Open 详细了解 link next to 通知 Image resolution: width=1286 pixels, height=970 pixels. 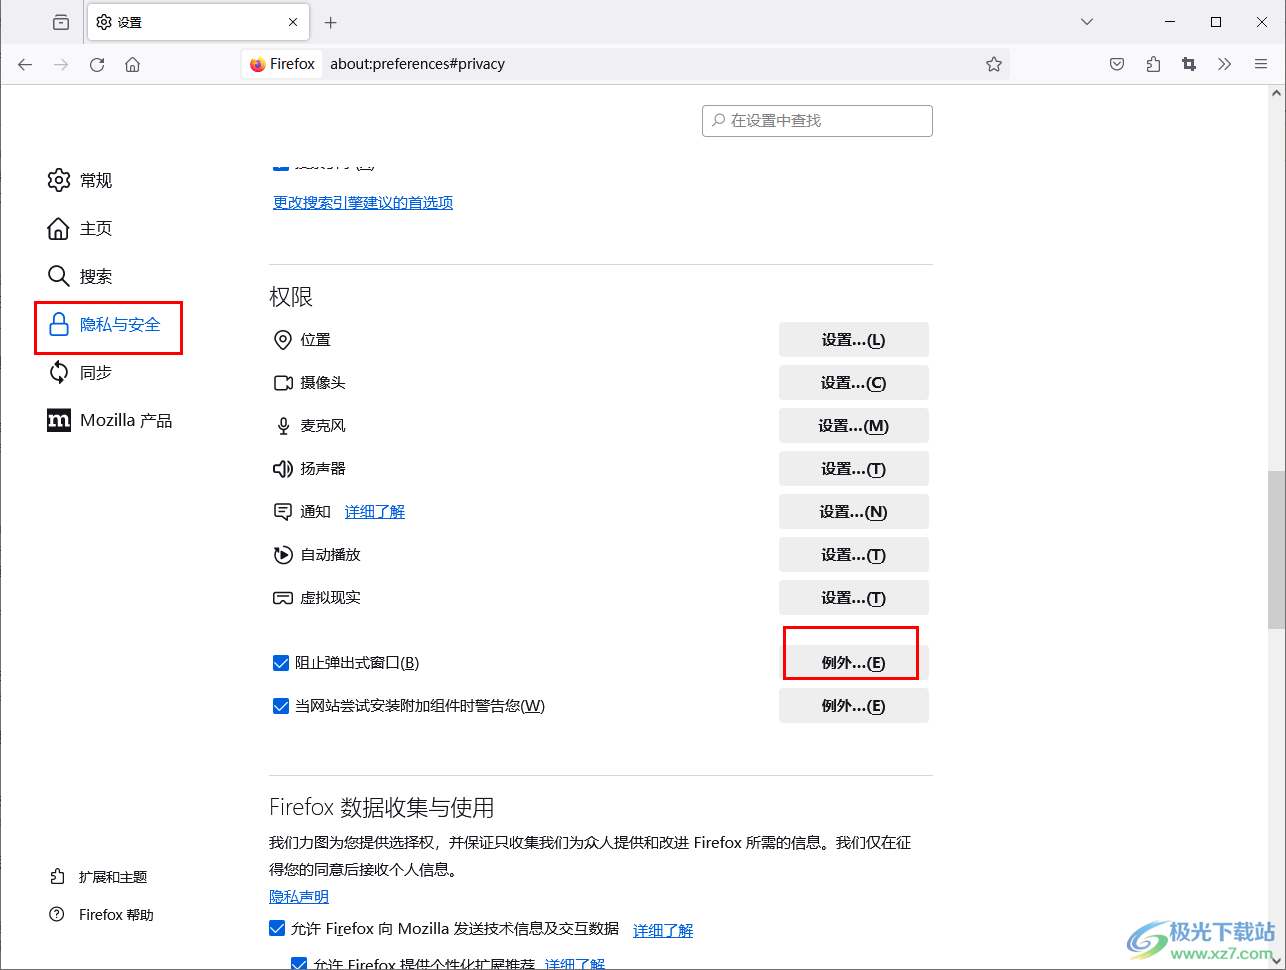point(375,512)
